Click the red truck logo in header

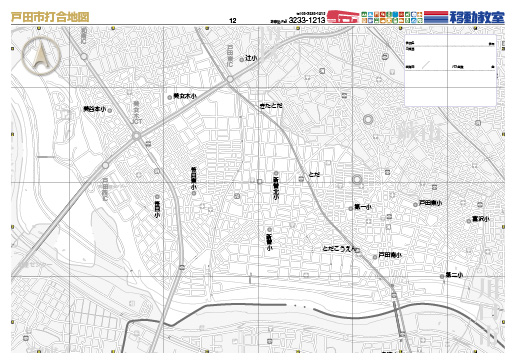[343, 16]
